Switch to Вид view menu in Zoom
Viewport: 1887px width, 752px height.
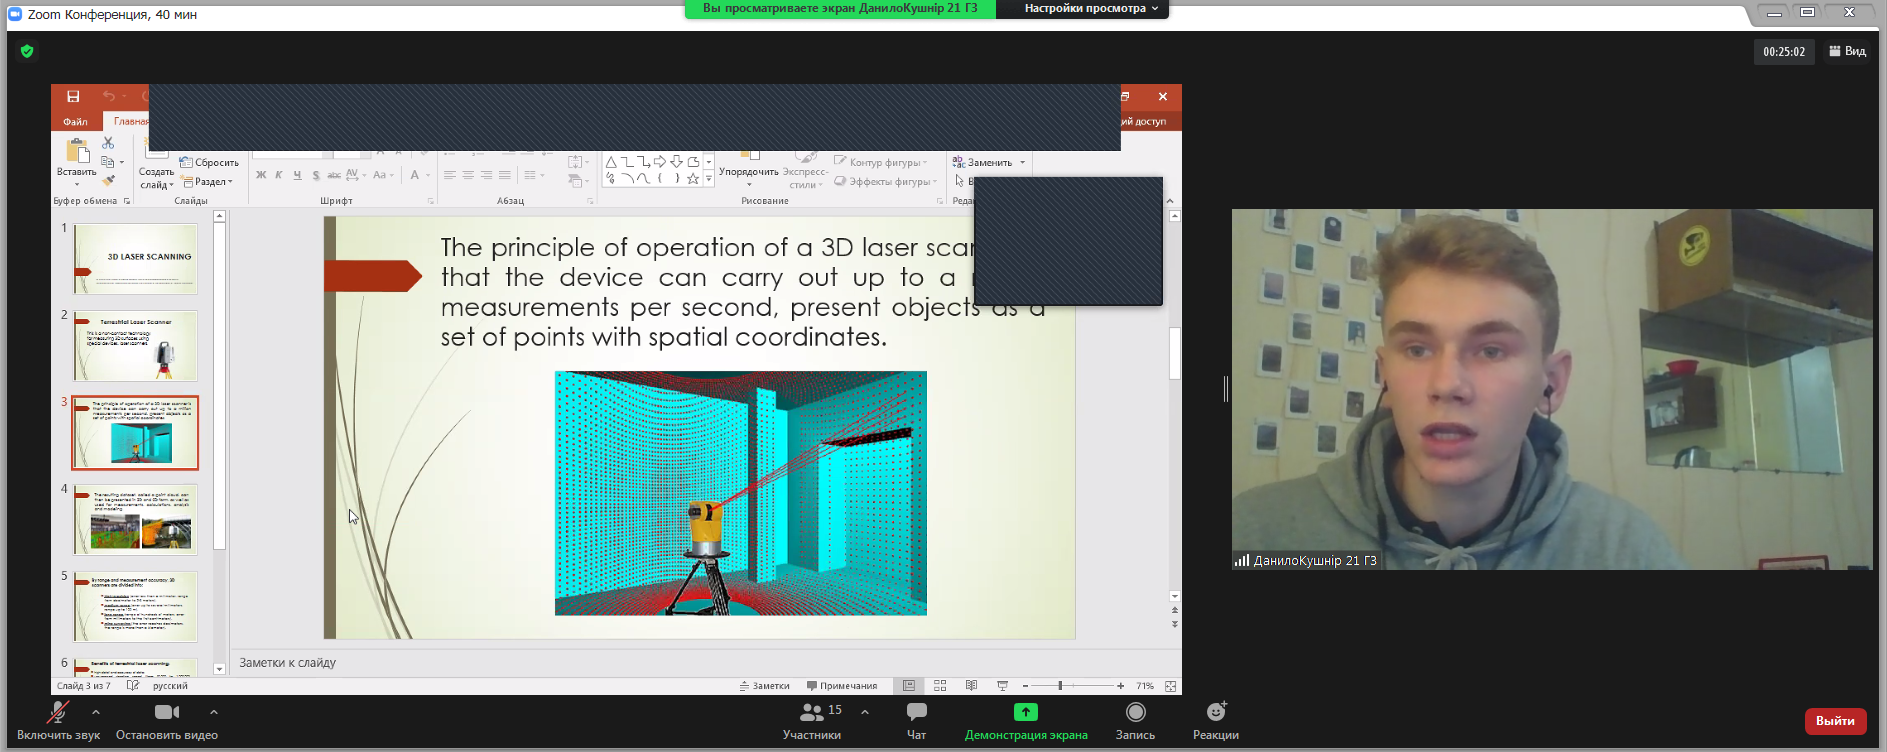[1847, 51]
